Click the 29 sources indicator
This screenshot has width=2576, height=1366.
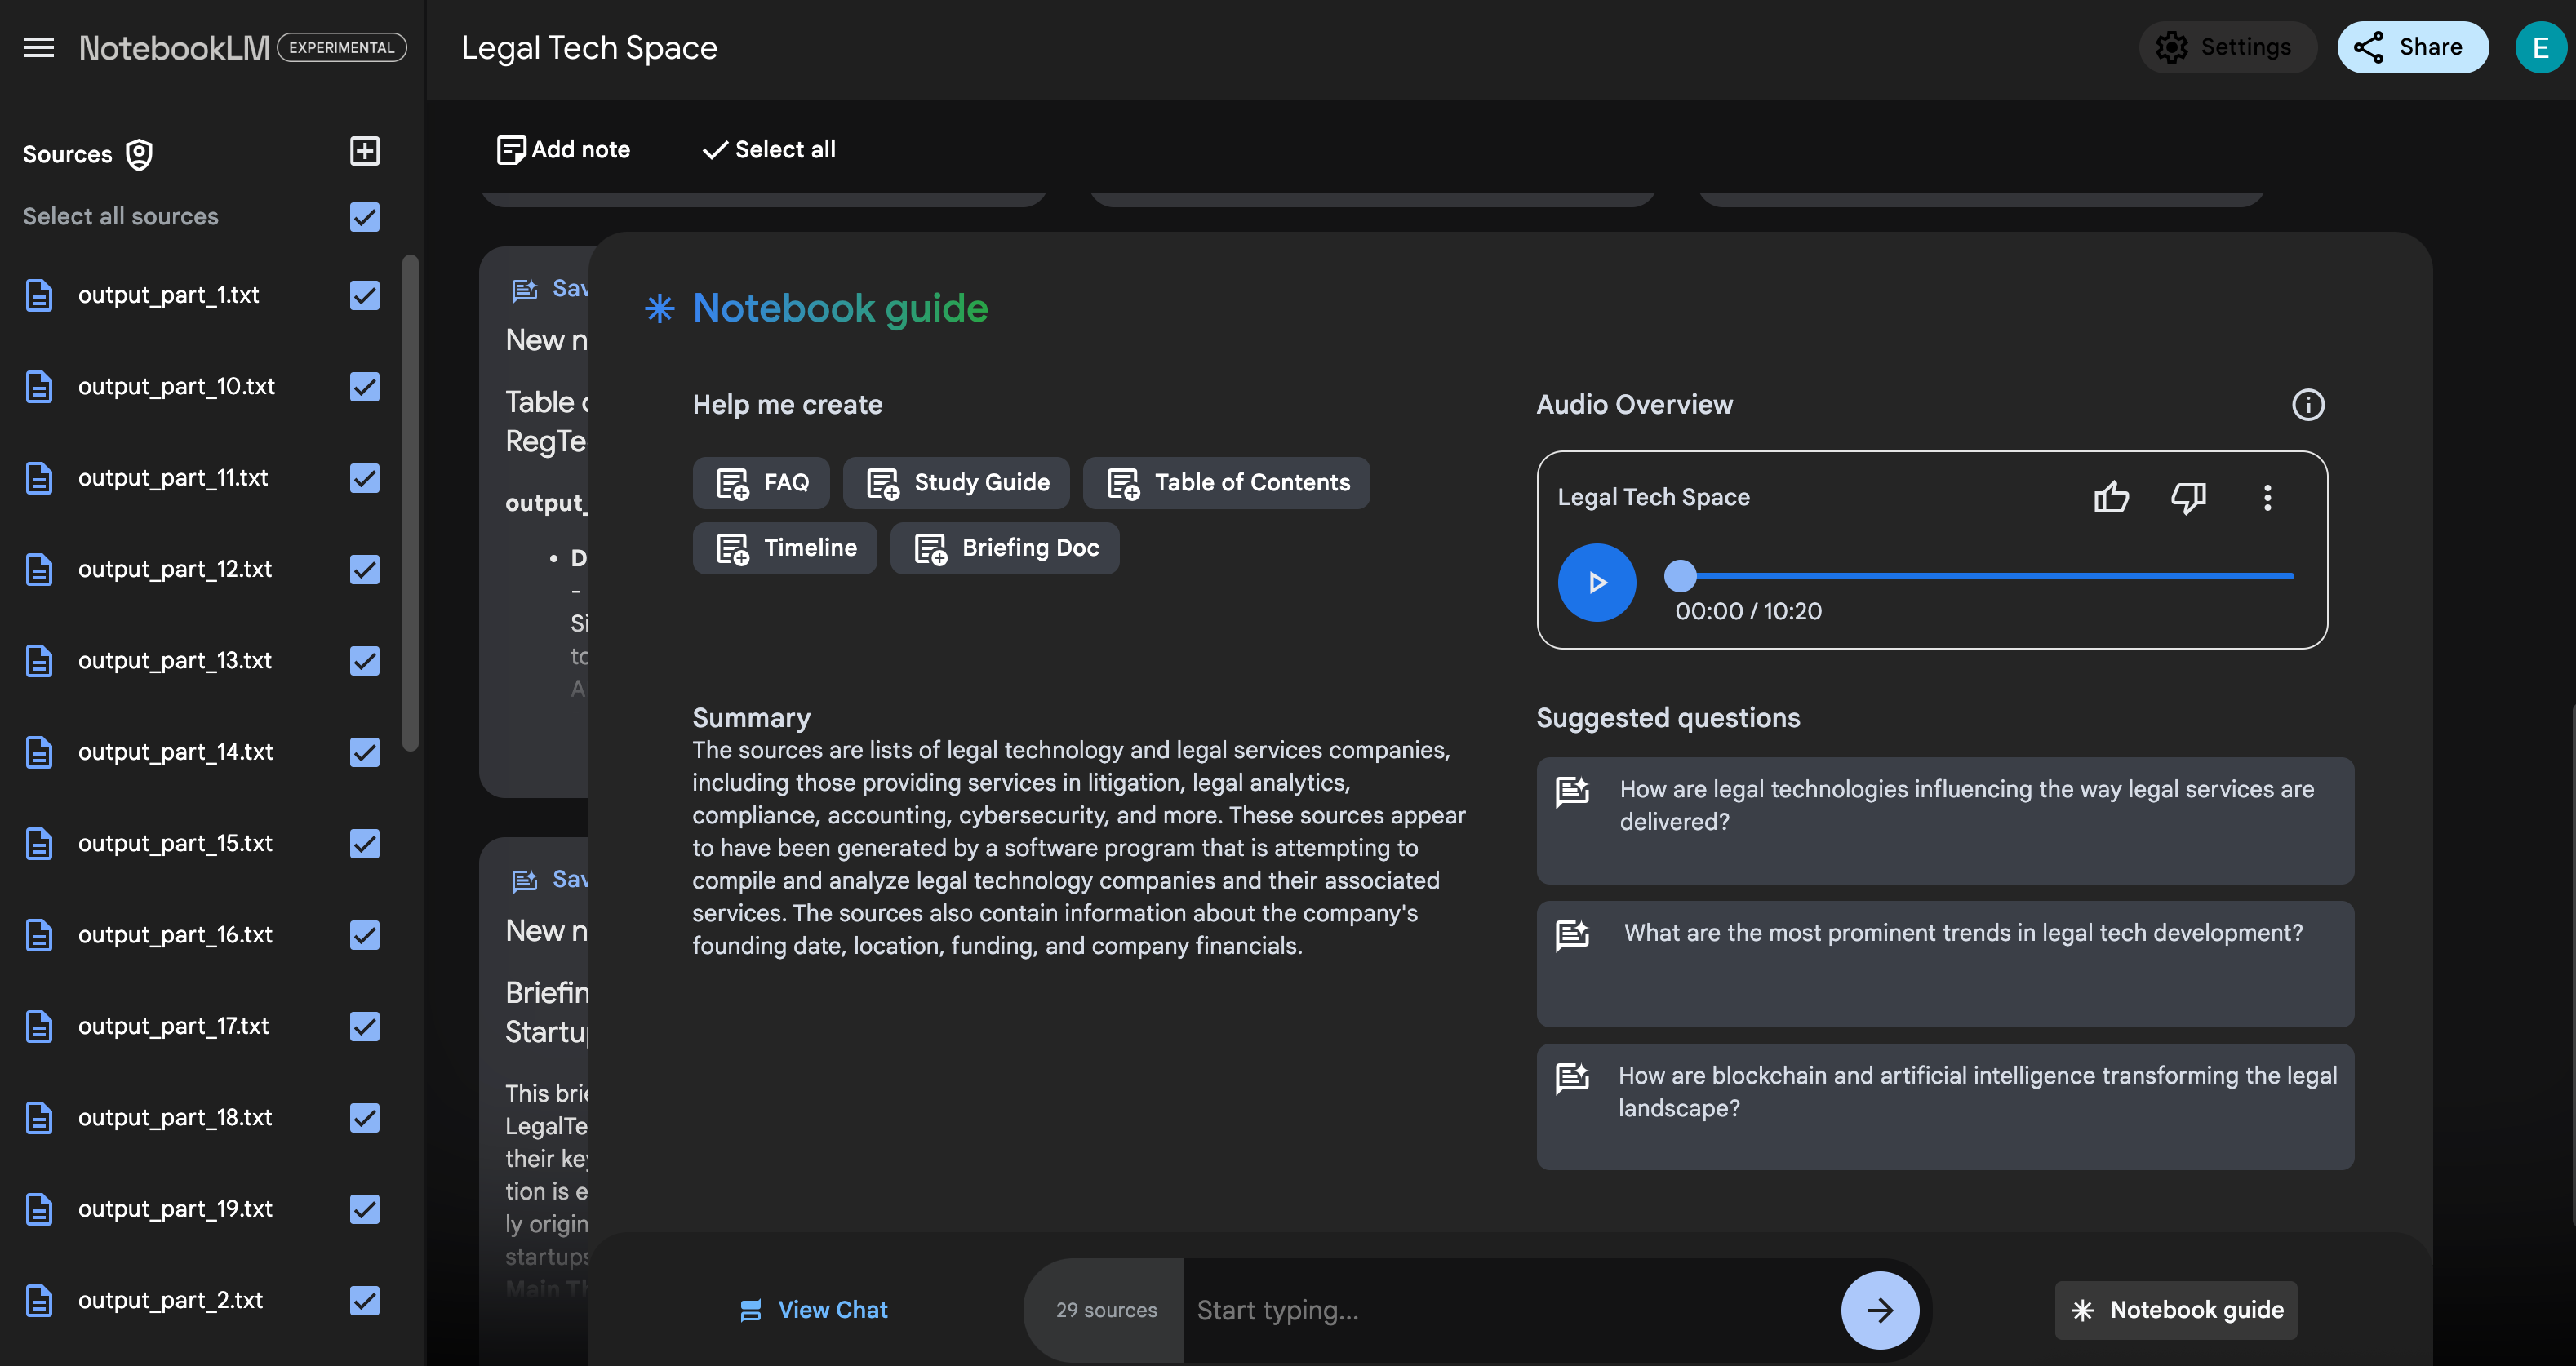pos(1105,1310)
